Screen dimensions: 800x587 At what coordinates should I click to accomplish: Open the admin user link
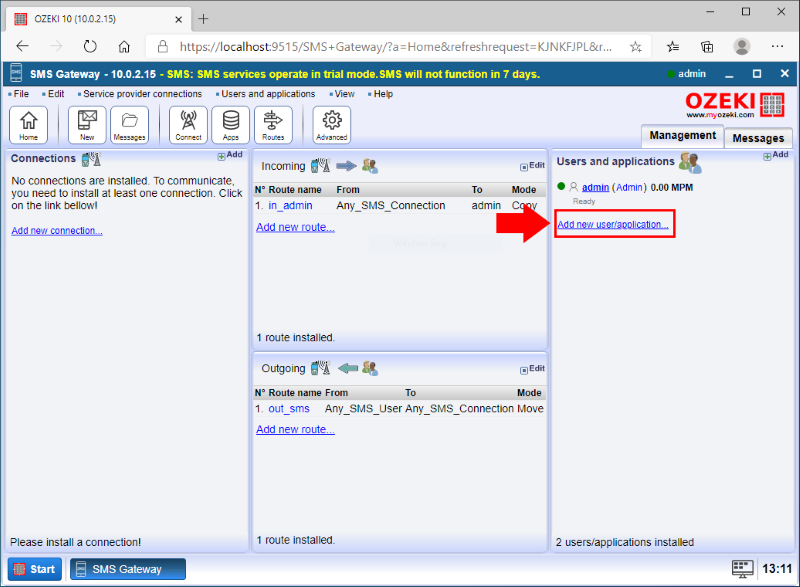(595, 188)
